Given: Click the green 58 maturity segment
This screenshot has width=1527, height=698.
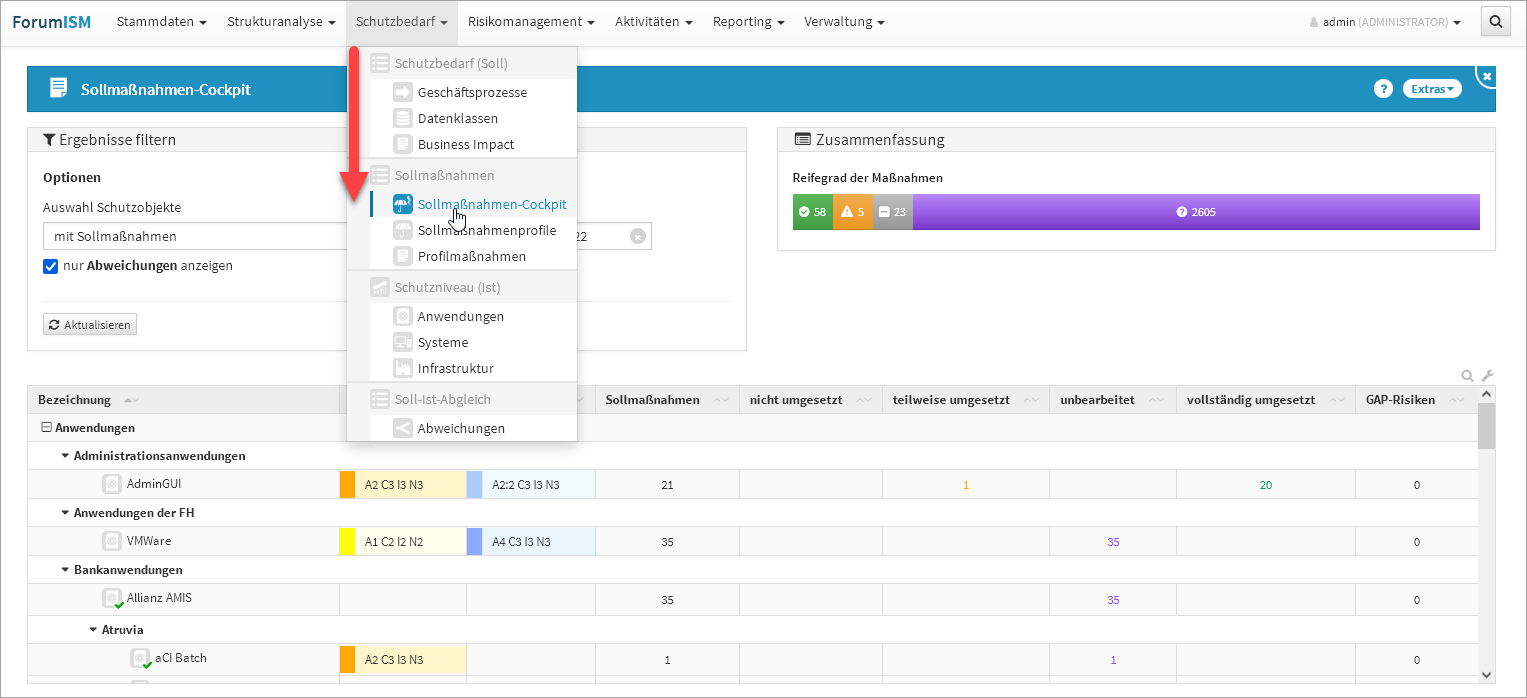Looking at the screenshot, I should 812,212.
